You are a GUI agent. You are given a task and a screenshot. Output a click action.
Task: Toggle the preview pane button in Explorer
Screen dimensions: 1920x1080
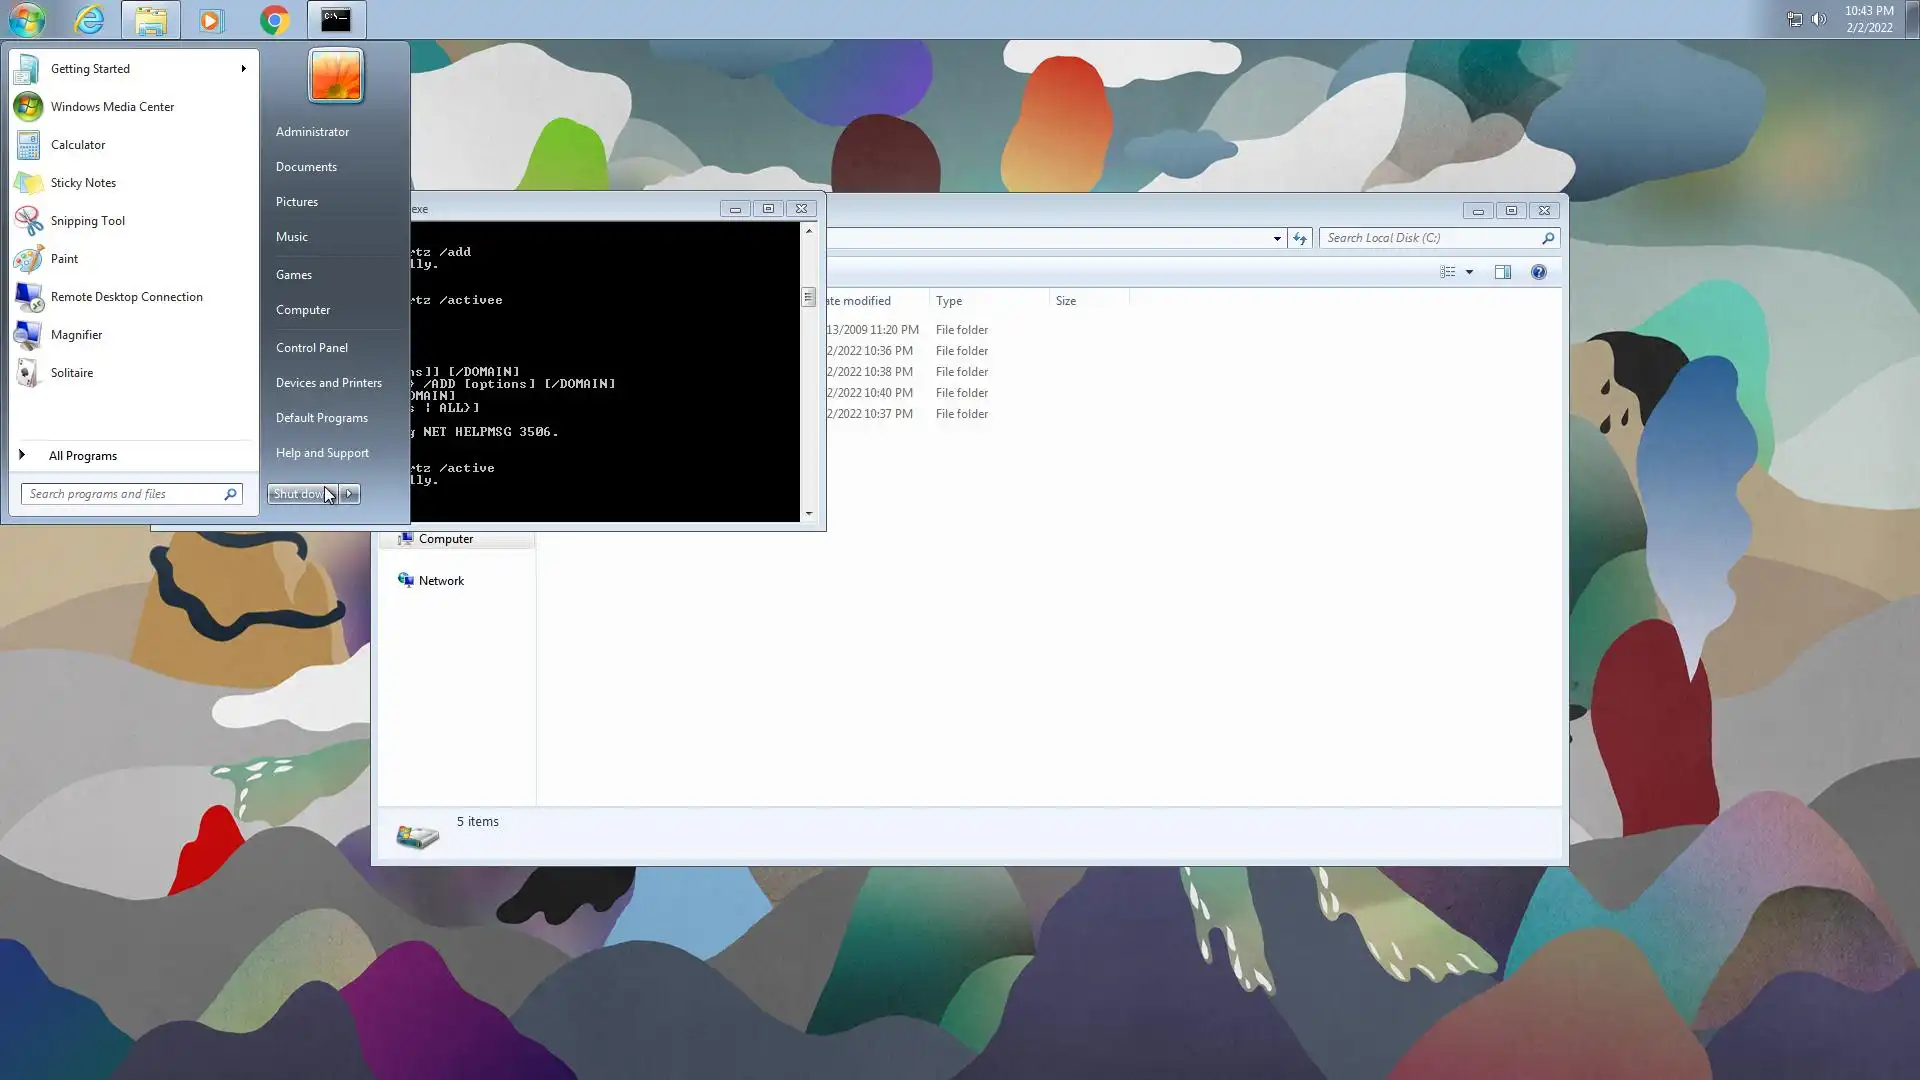click(x=1502, y=272)
